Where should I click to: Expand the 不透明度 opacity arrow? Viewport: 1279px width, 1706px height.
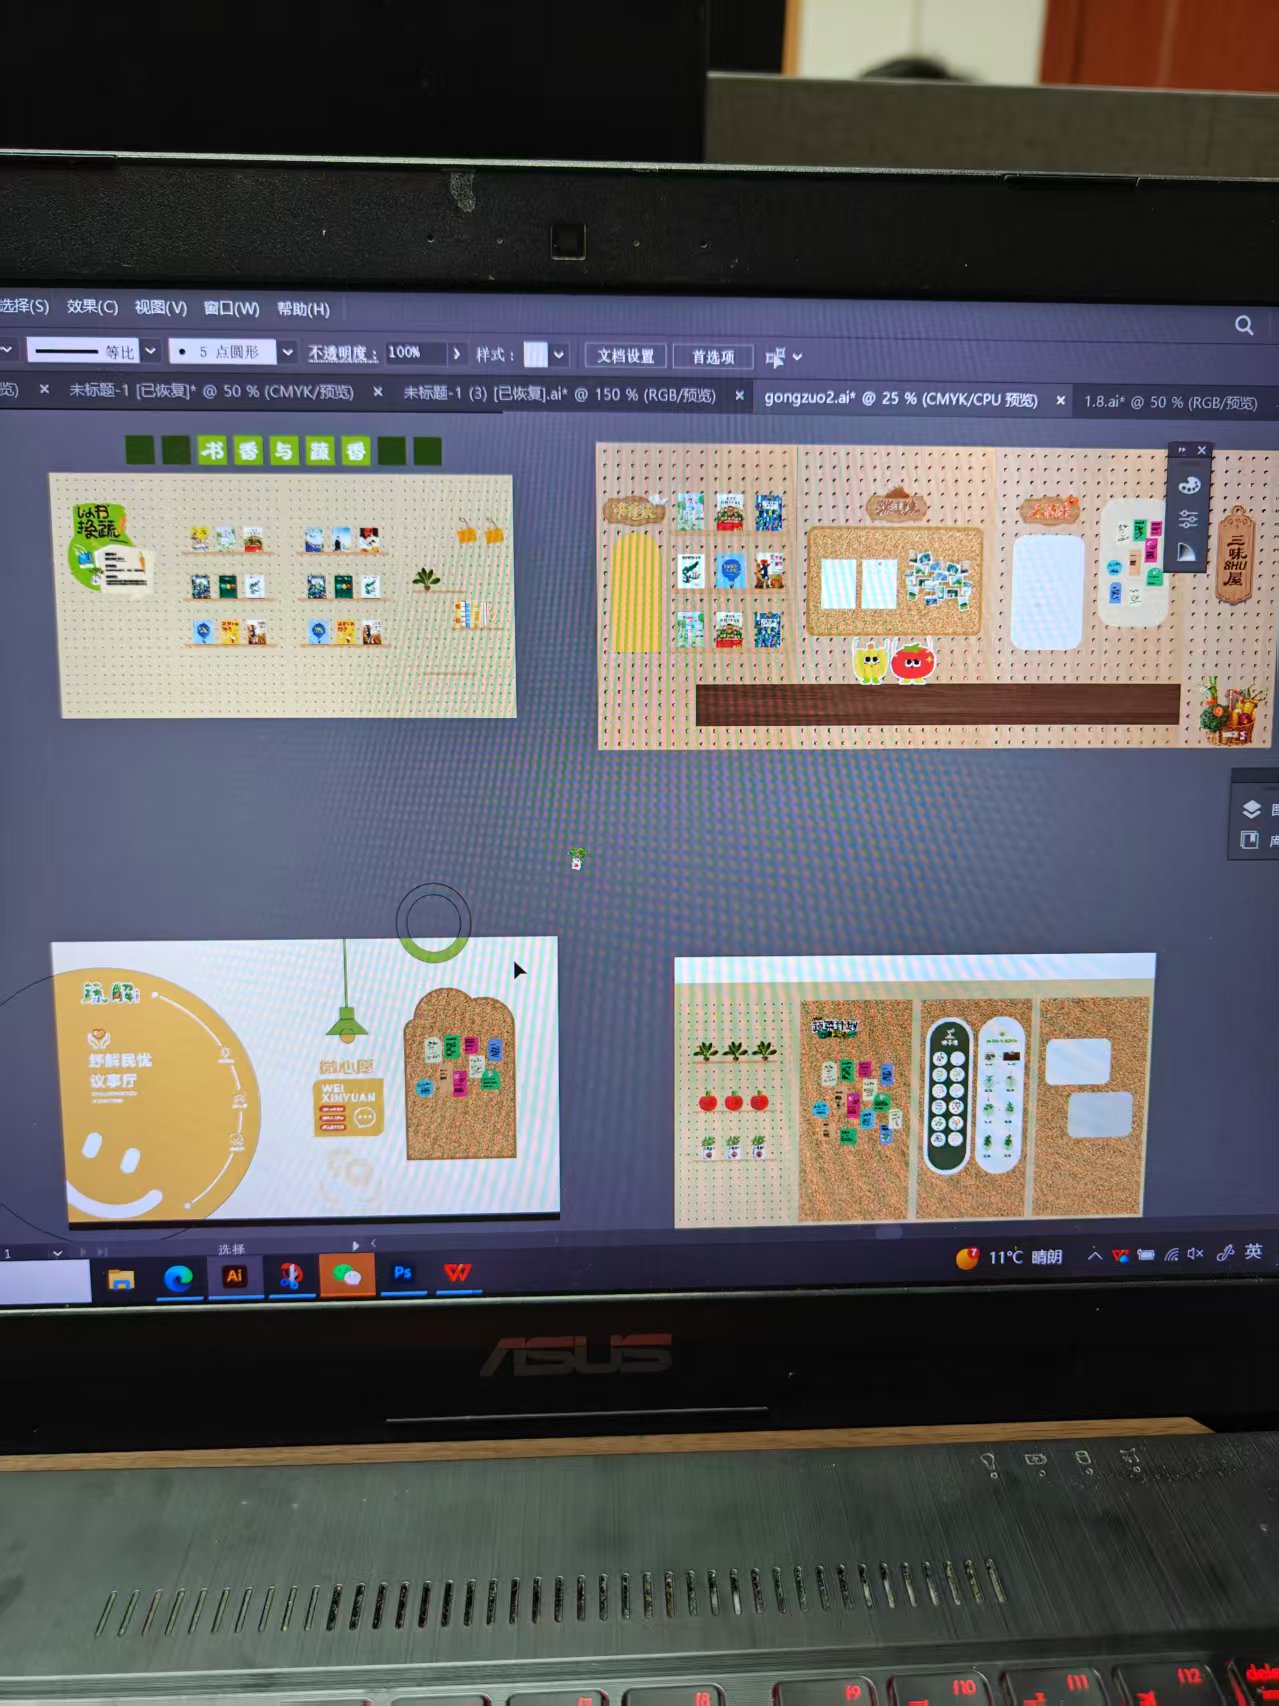pos(457,353)
